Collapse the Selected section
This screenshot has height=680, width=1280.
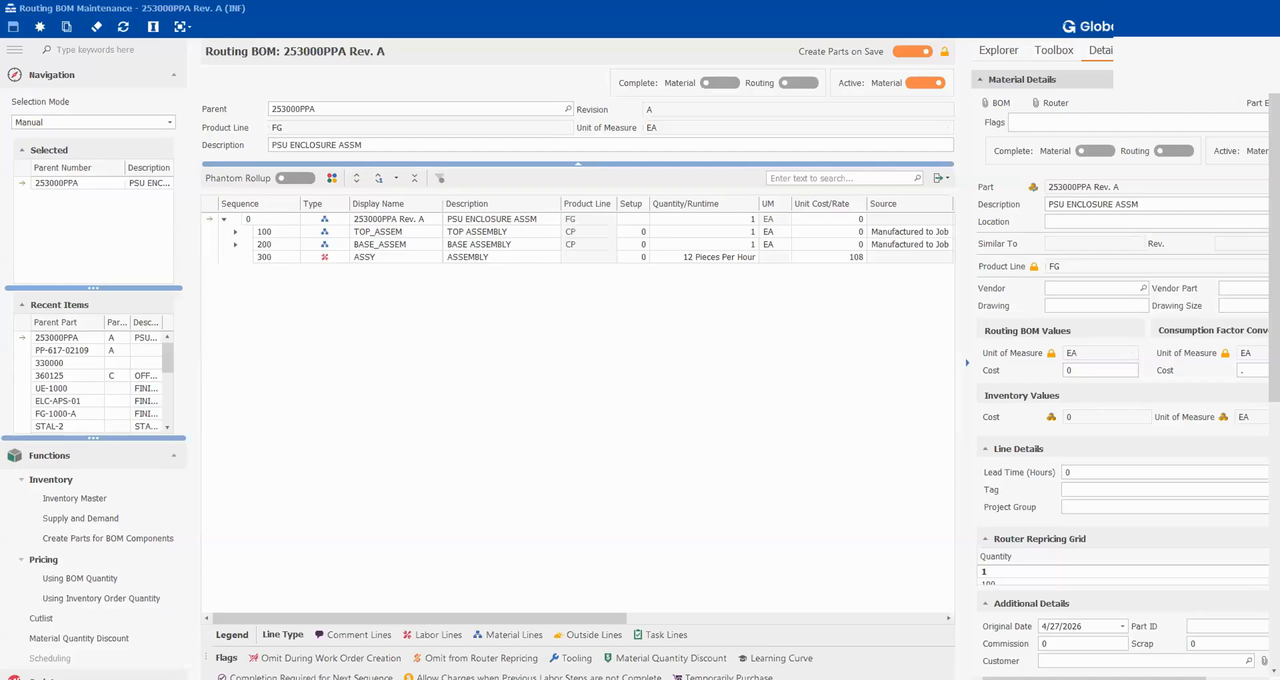(x=22, y=150)
